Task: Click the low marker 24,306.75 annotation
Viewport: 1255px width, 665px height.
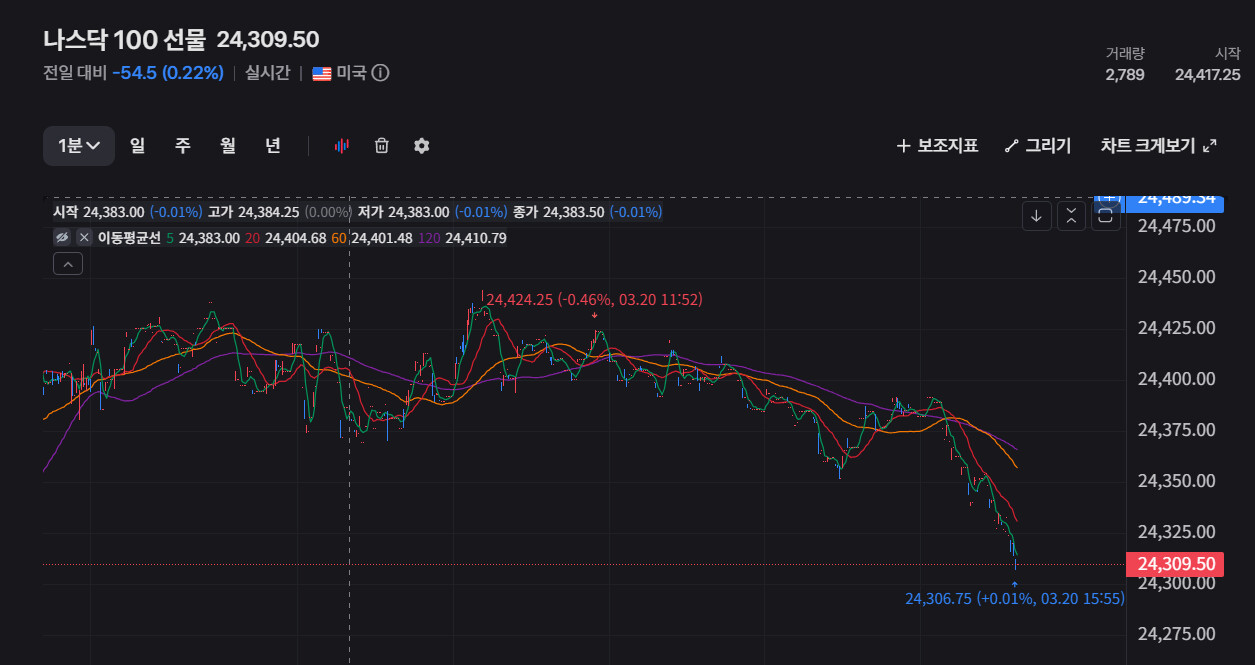Action: click(x=1015, y=599)
